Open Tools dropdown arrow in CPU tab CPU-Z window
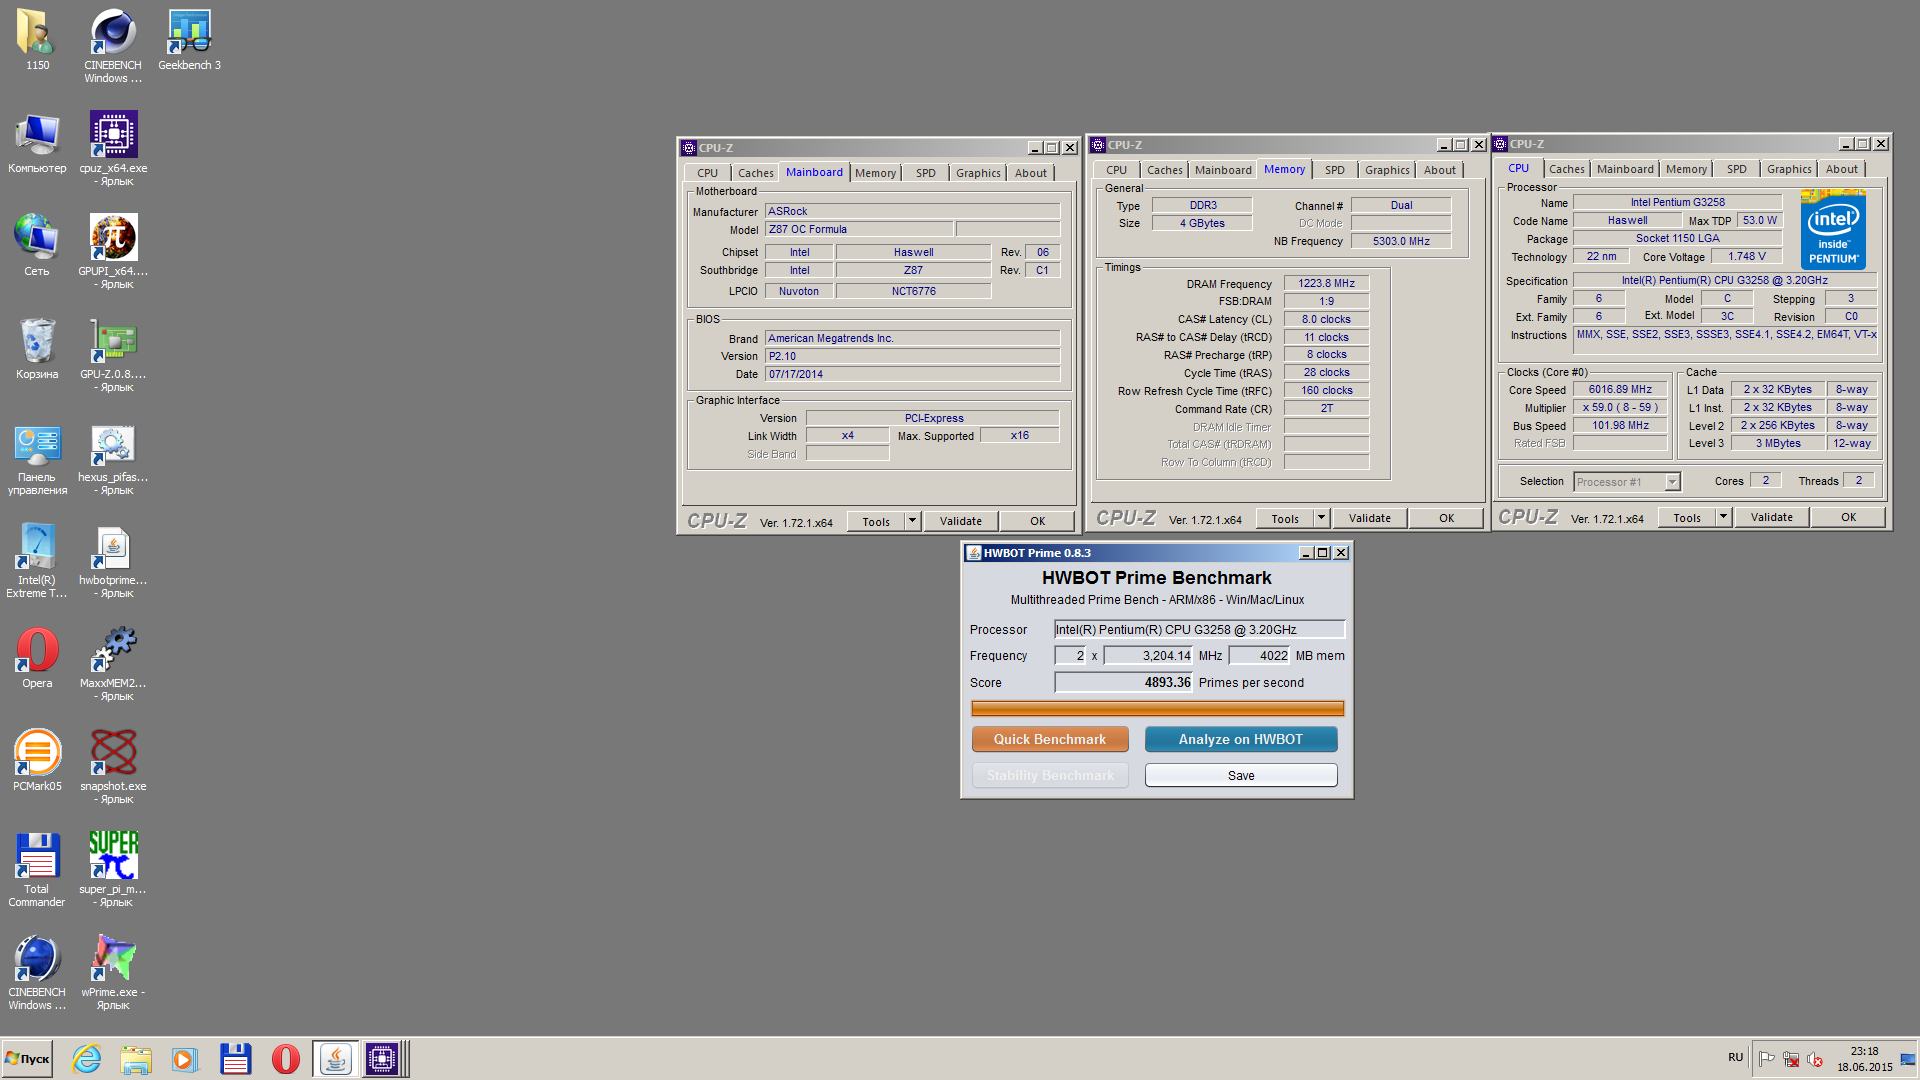 [x=1723, y=517]
